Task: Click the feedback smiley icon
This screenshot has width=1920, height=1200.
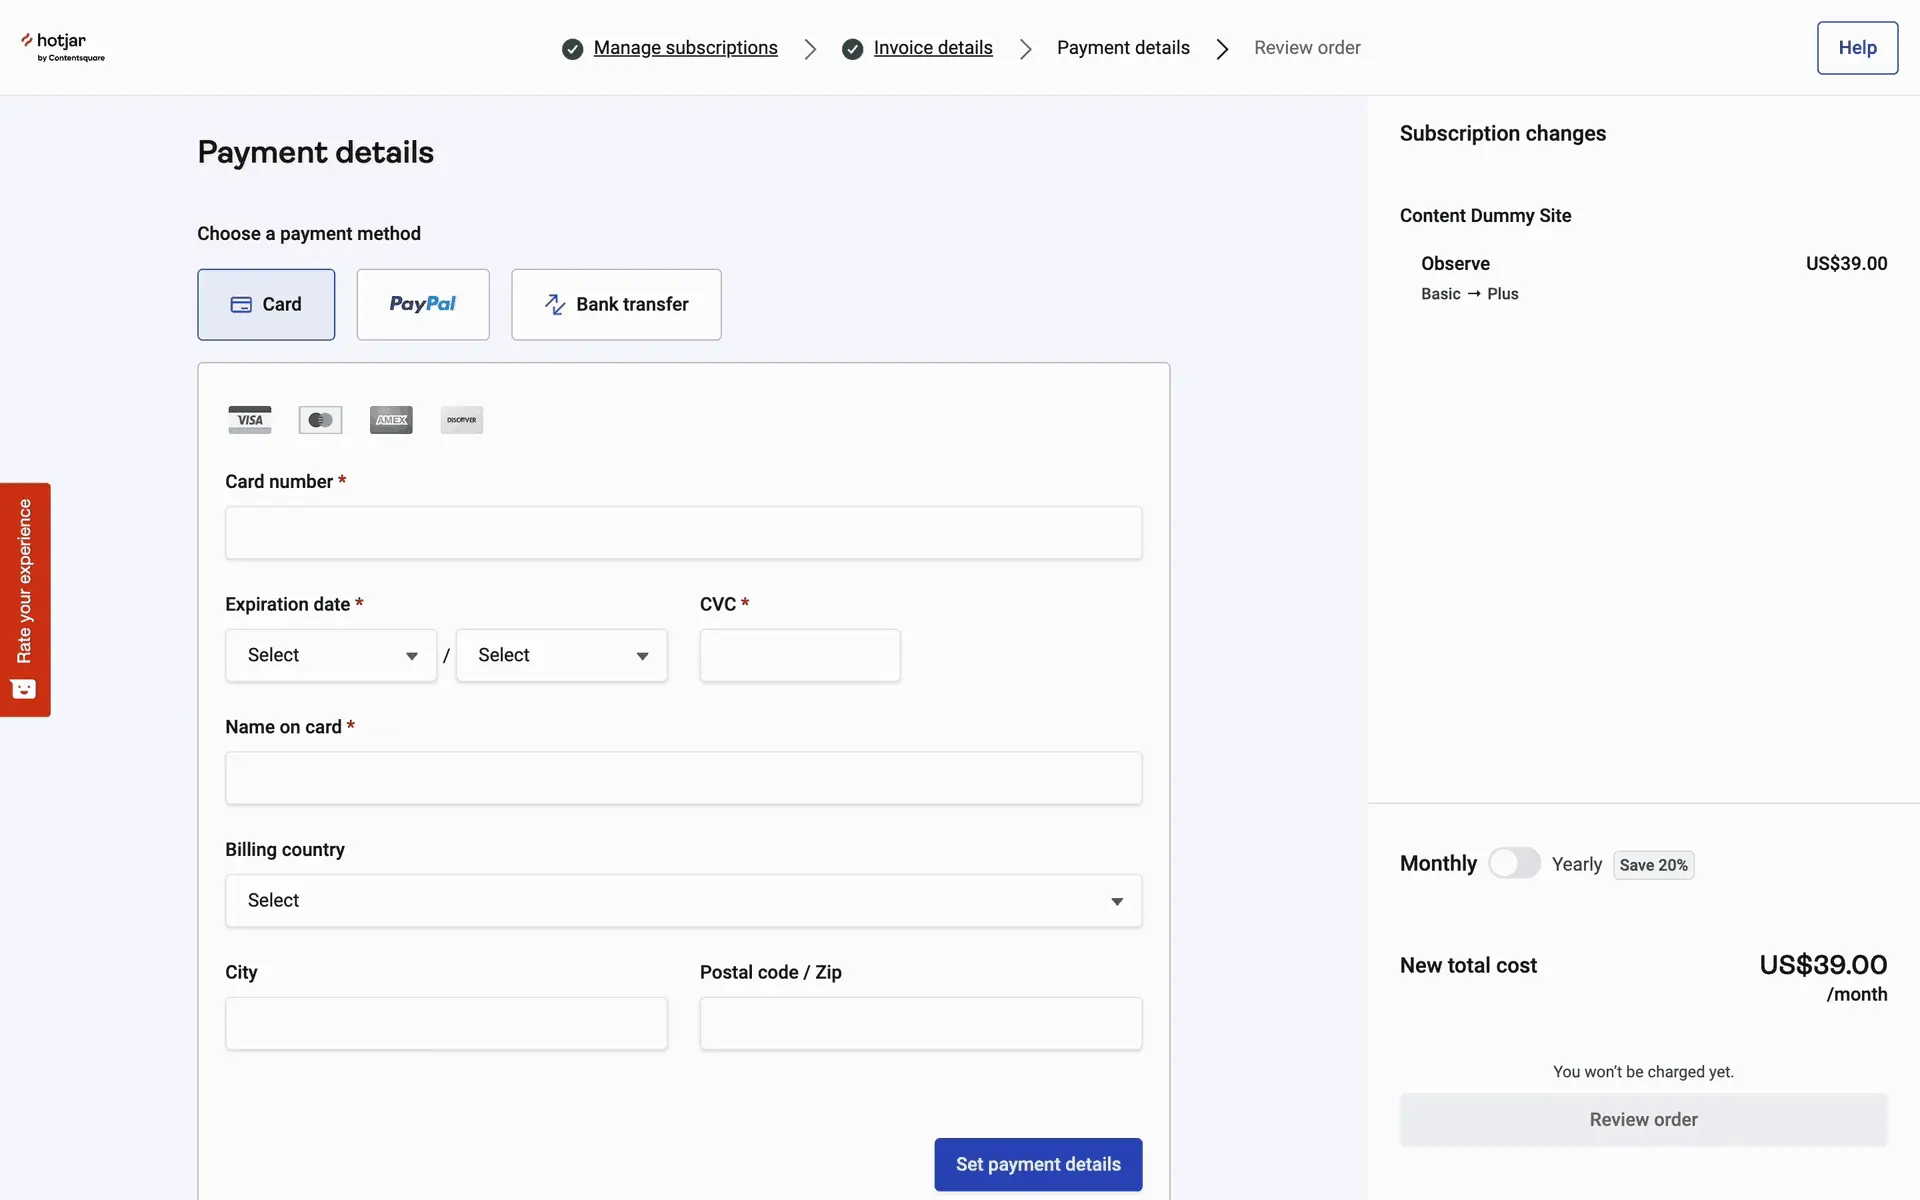Action: tap(24, 689)
